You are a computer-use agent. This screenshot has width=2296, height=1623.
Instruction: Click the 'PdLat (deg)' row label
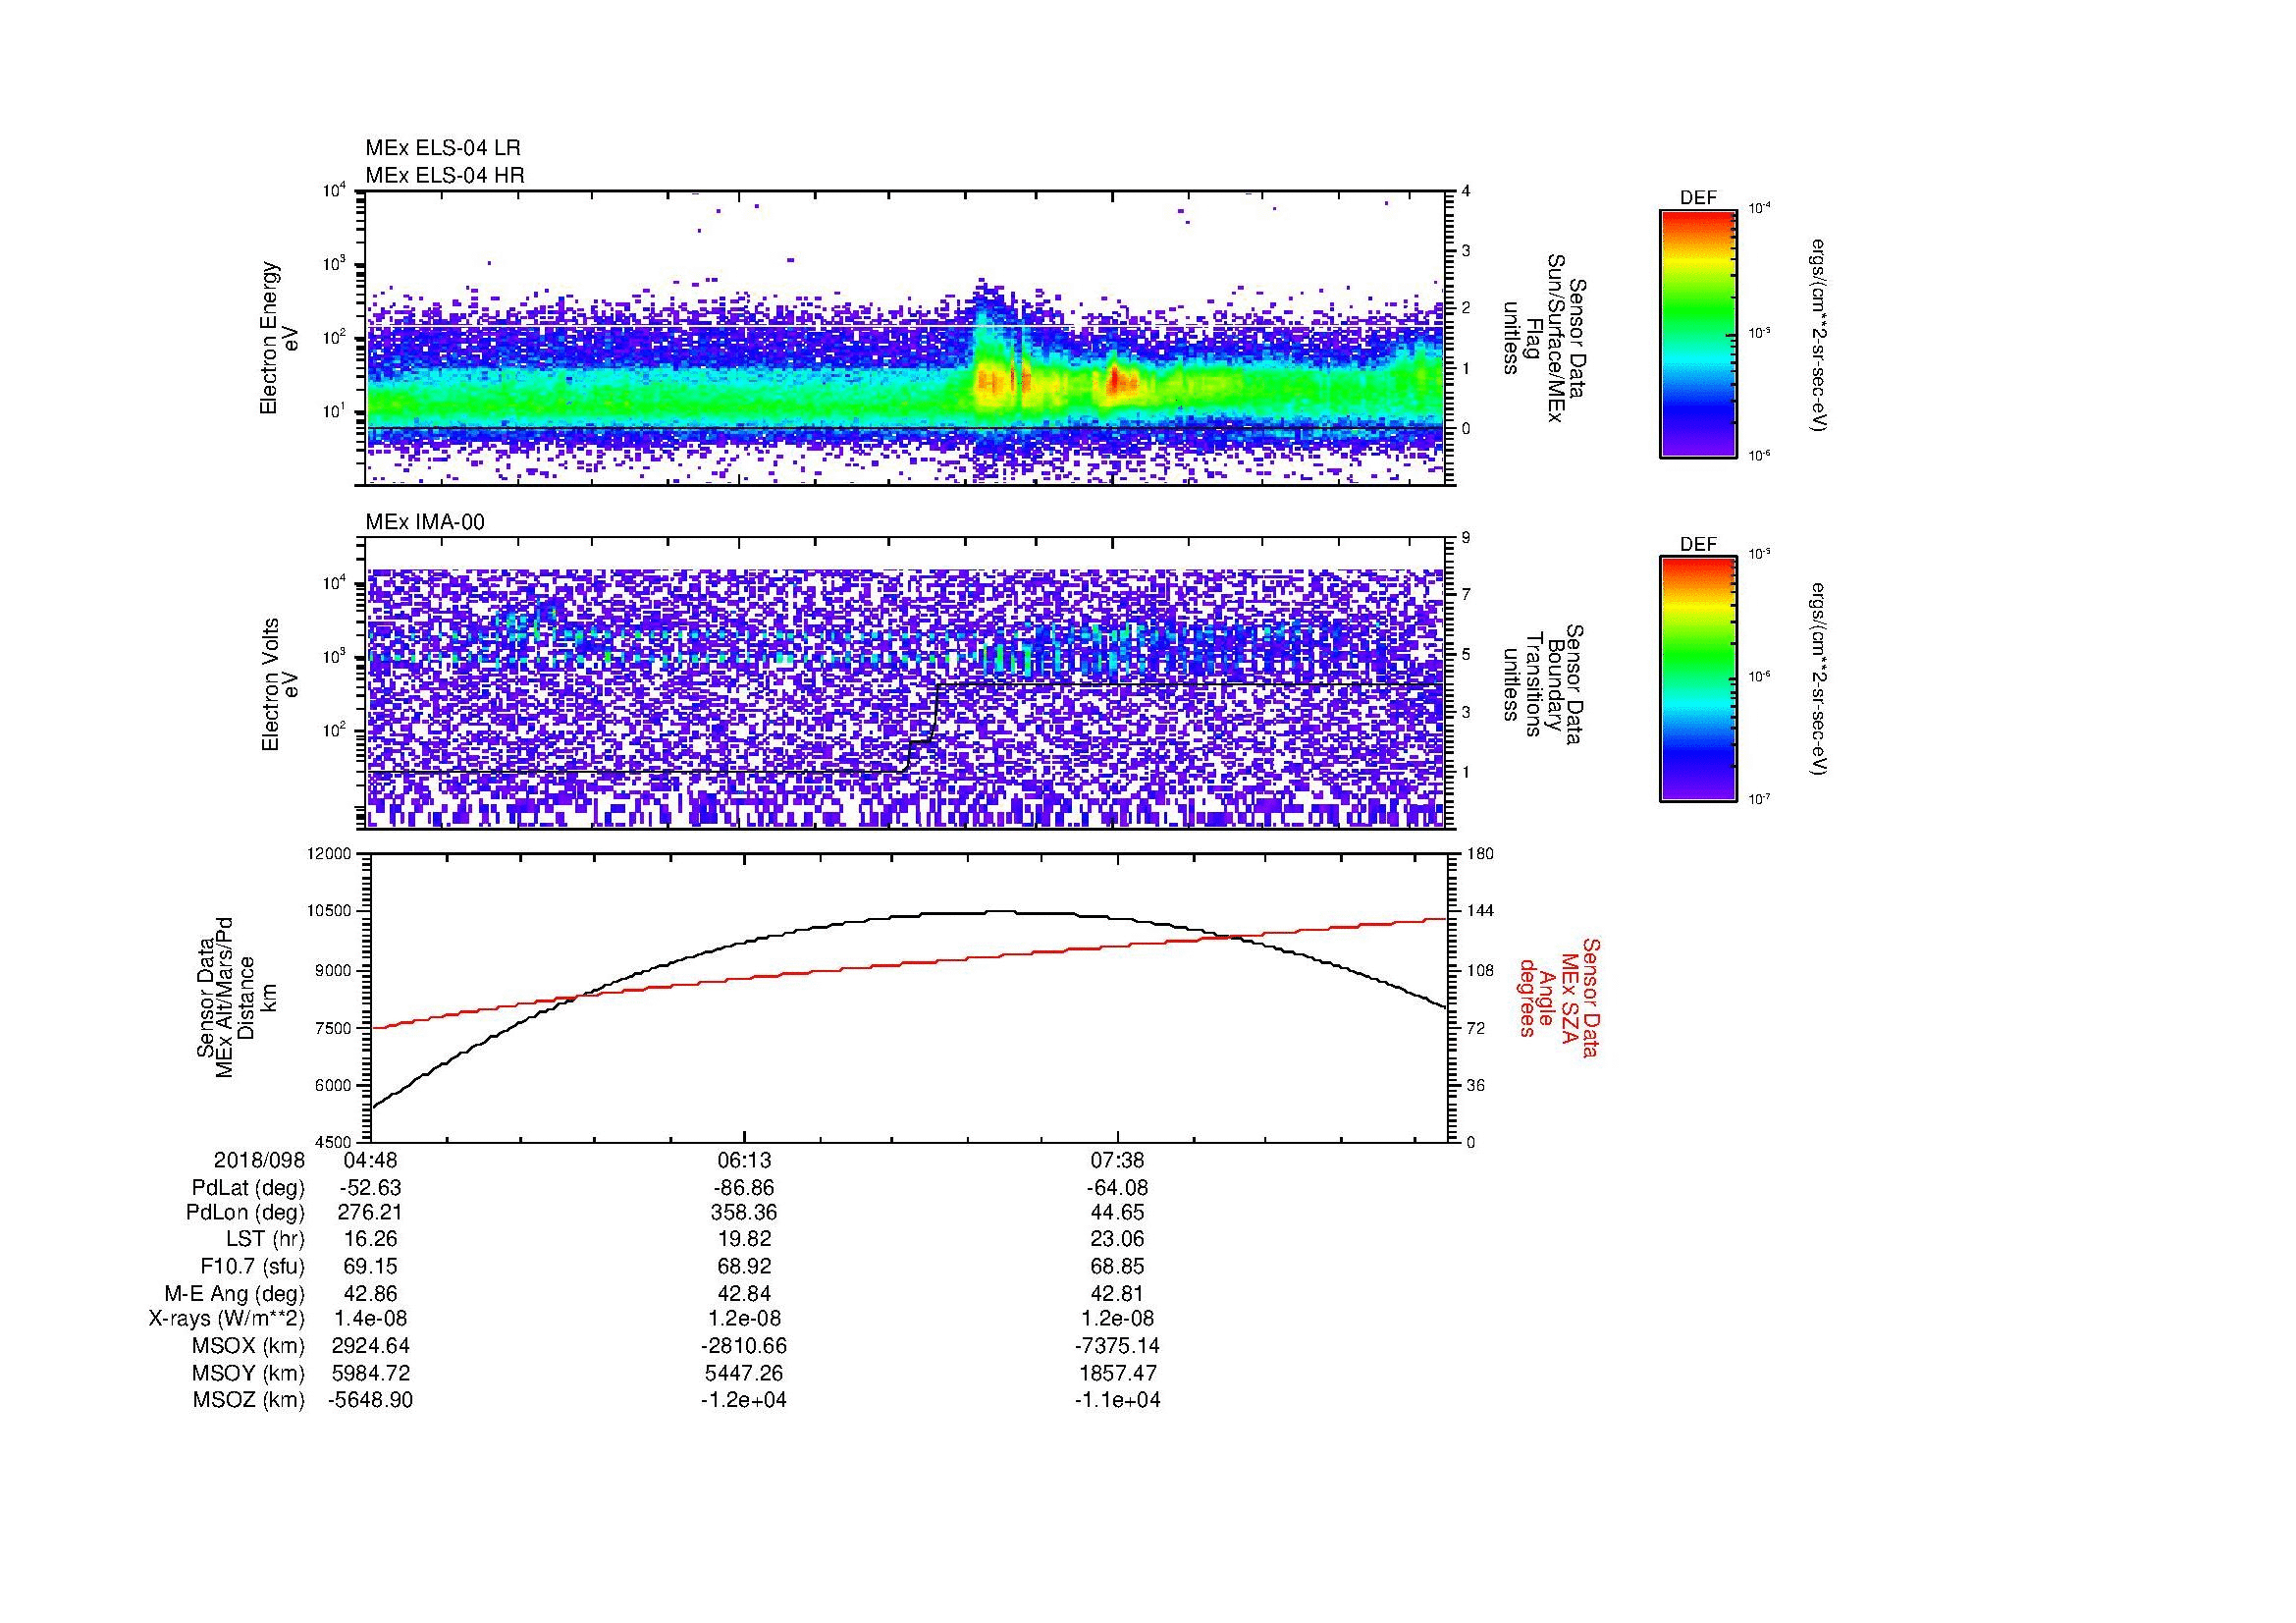[x=248, y=1188]
